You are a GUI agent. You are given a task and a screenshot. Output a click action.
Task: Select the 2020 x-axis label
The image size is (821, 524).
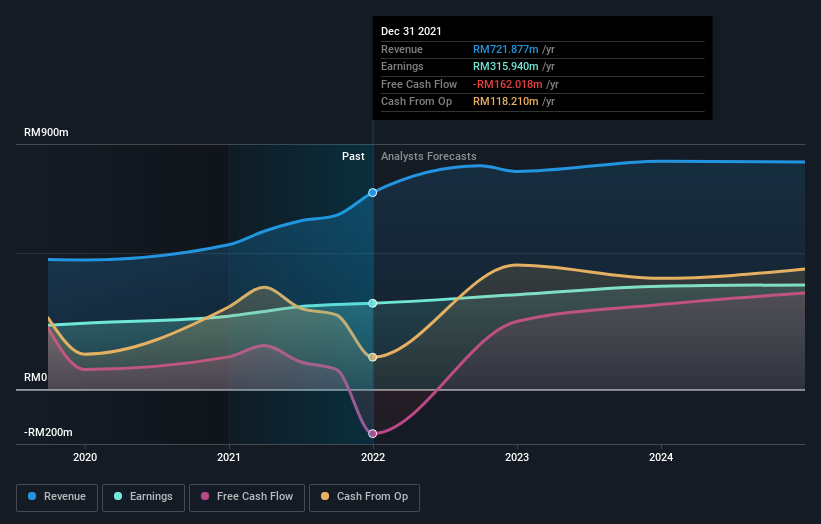85,457
